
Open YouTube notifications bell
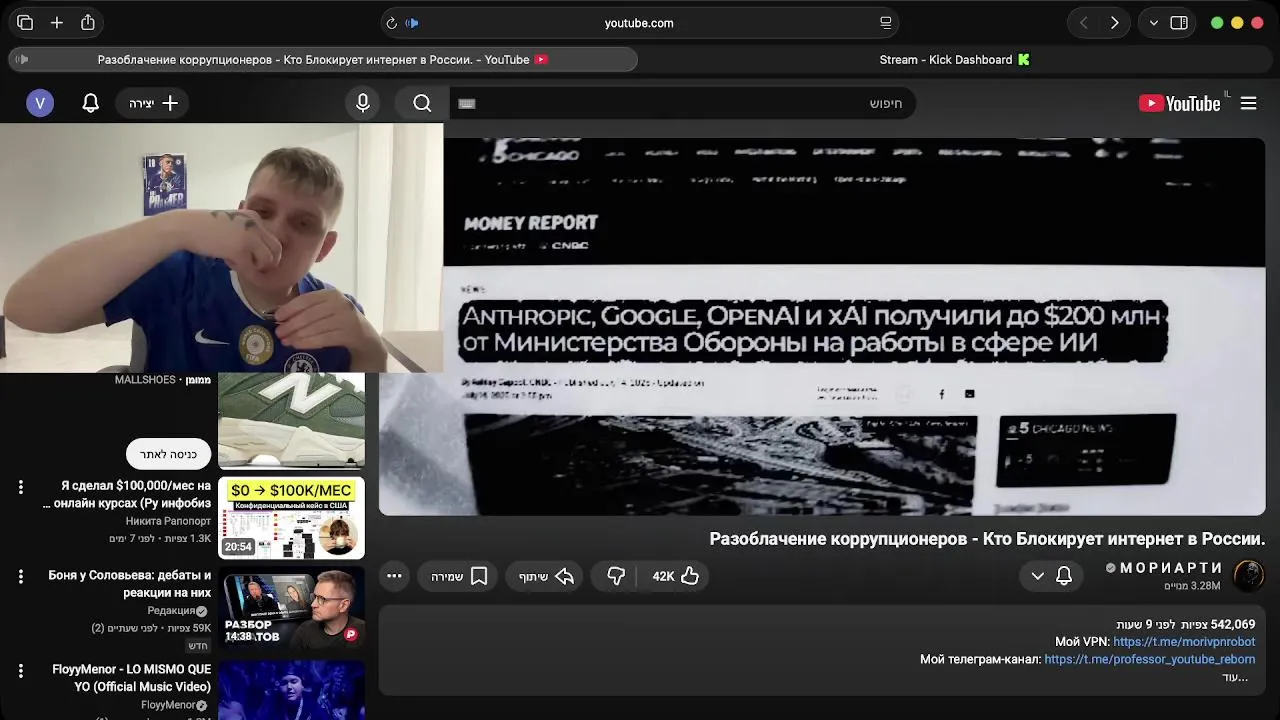click(x=91, y=103)
